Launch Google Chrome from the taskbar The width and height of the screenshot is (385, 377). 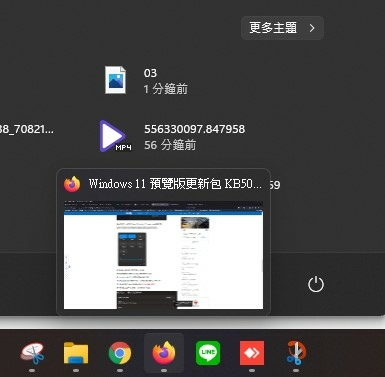point(120,353)
